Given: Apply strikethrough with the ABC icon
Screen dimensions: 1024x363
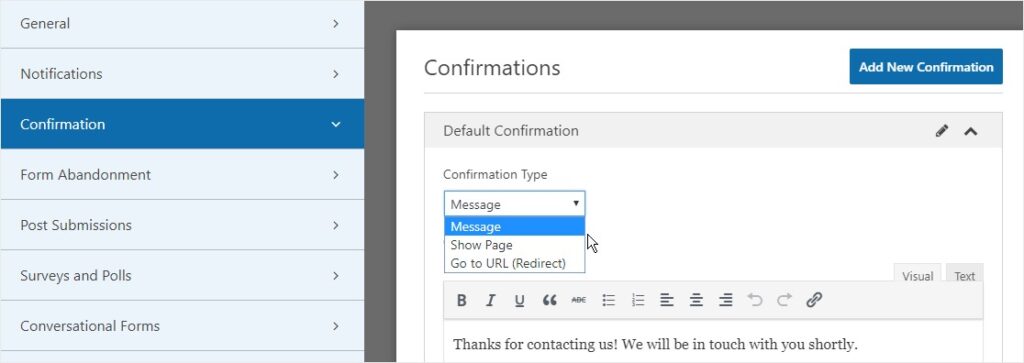Looking at the screenshot, I should coord(579,300).
